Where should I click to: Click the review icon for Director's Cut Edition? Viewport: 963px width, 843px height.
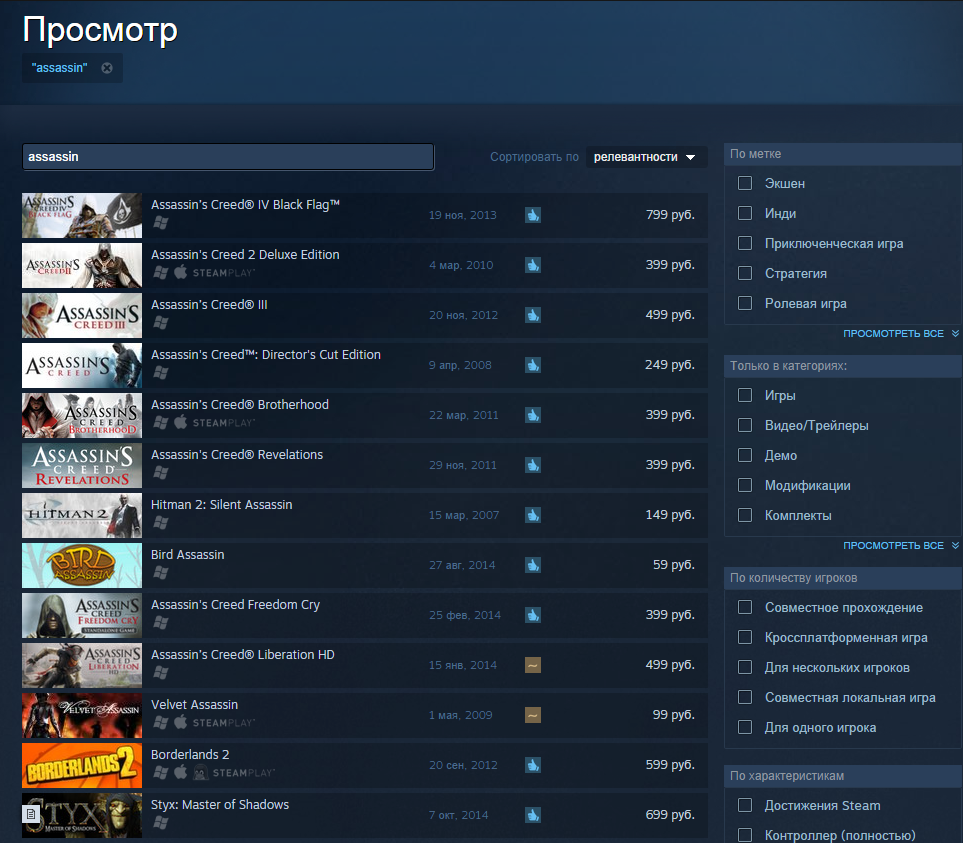532,365
